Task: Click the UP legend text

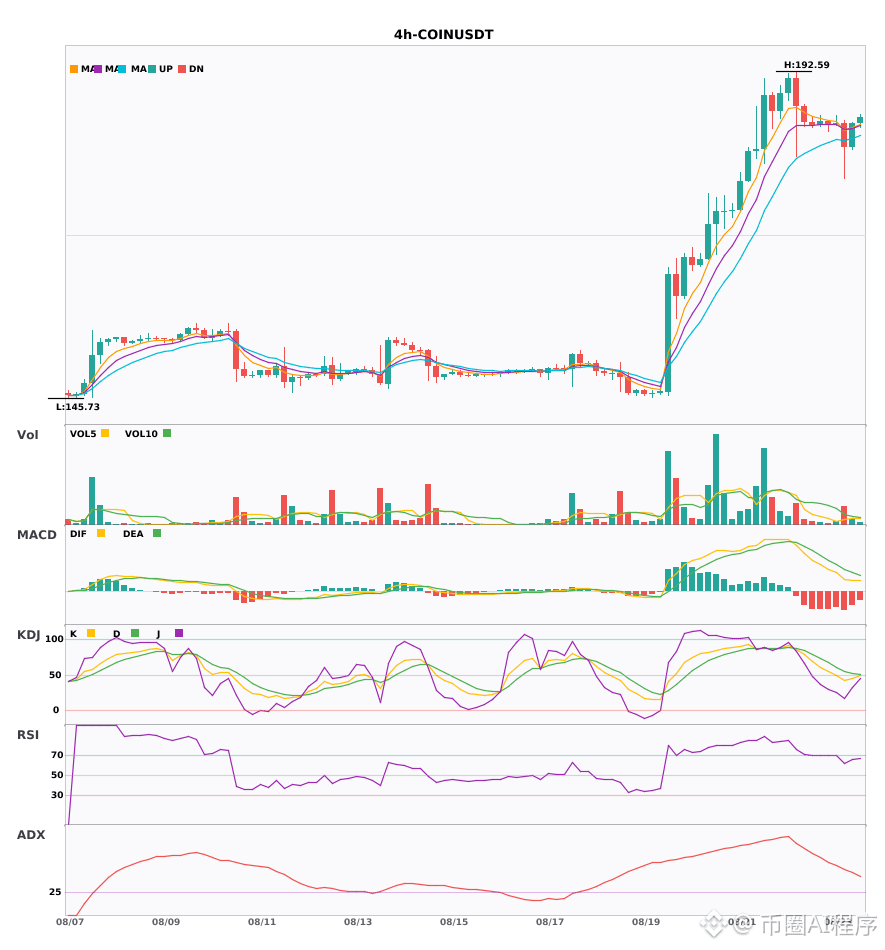Action: click(x=166, y=69)
